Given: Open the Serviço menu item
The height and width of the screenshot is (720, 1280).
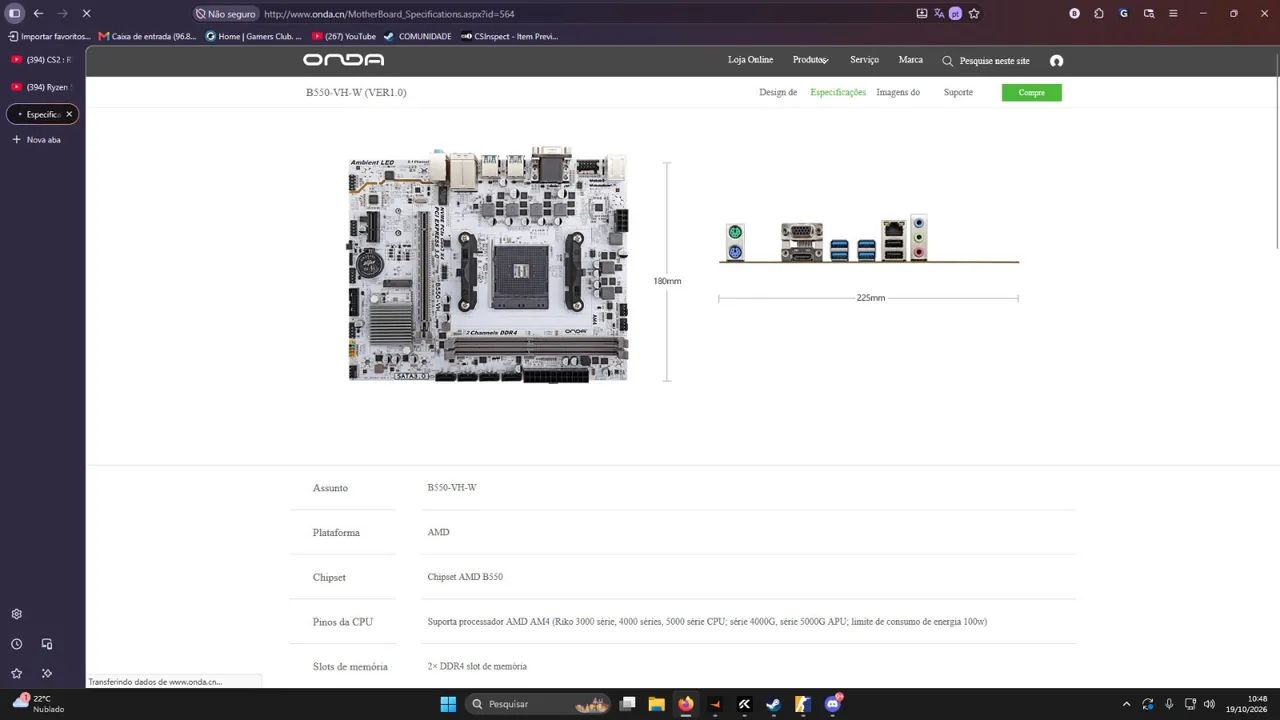Looking at the screenshot, I should pyautogui.click(x=864, y=60).
